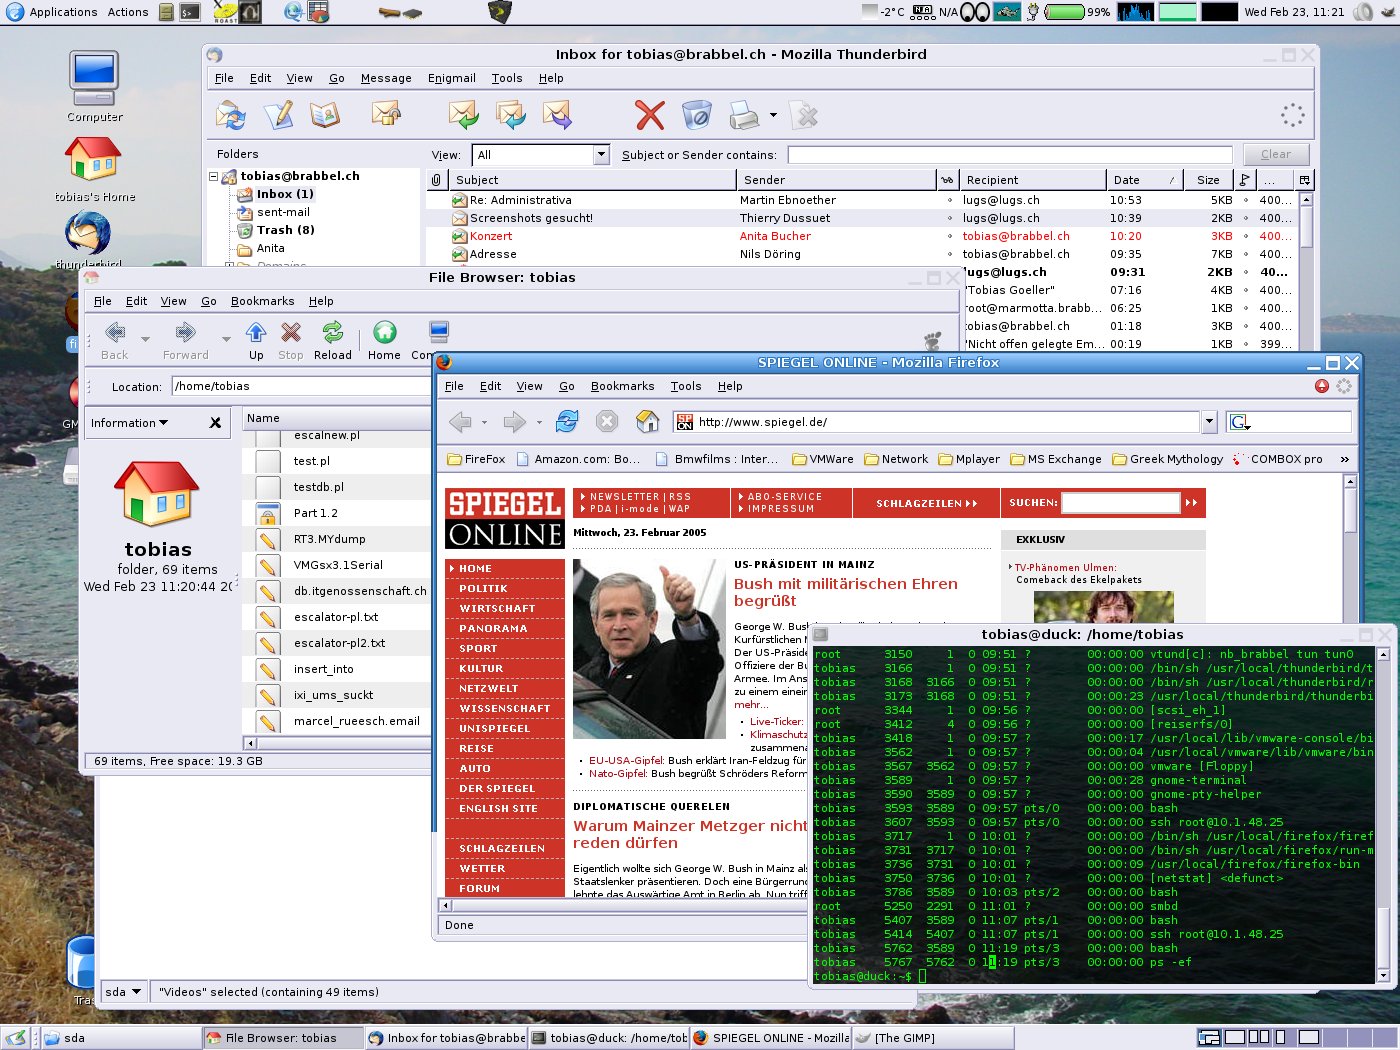Screen dimensions: 1400x1050
Task: Open Enigmail menu in Thunderbird
Action: click(451, 78)
